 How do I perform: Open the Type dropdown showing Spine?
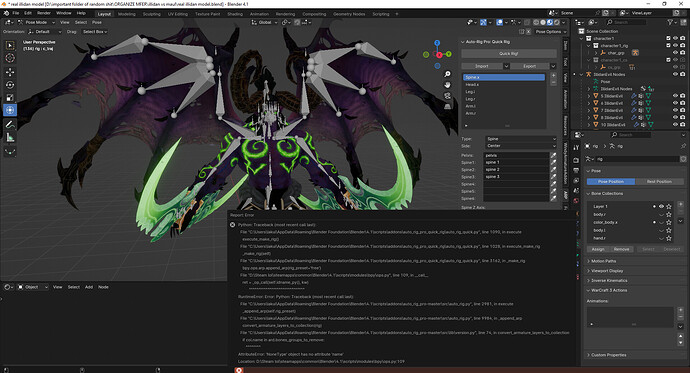(521, 139)
